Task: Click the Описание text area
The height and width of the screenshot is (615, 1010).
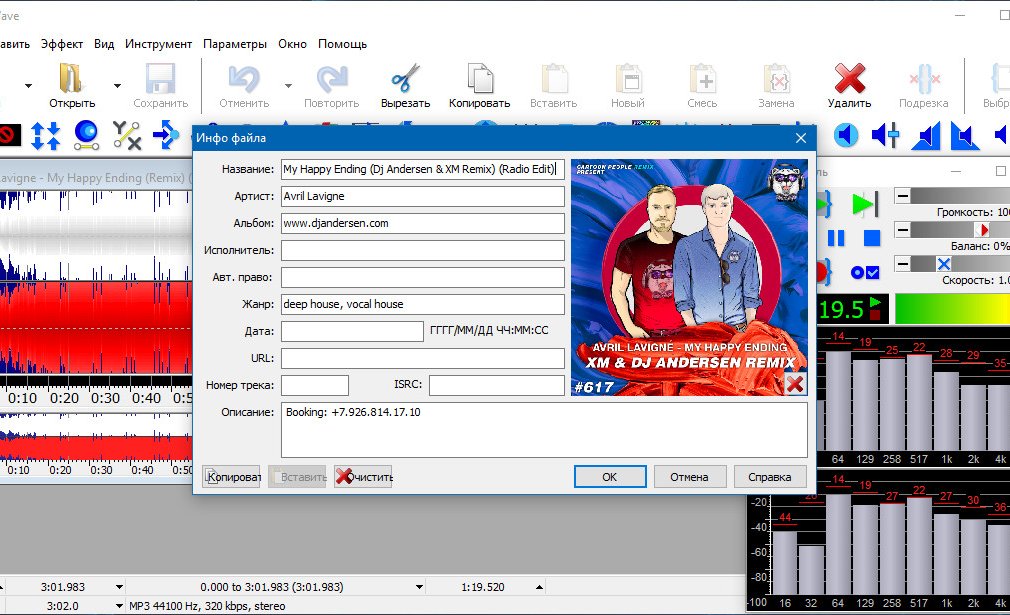Action: pos(544,430)
